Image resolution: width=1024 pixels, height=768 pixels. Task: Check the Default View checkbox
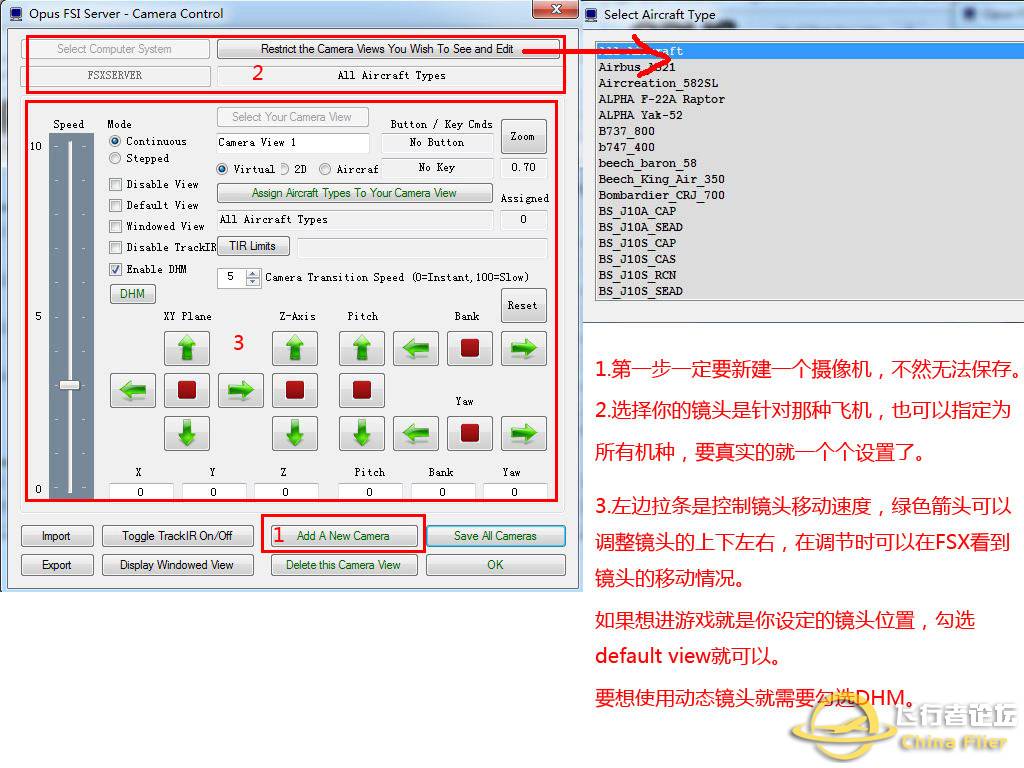pos(116,206)
